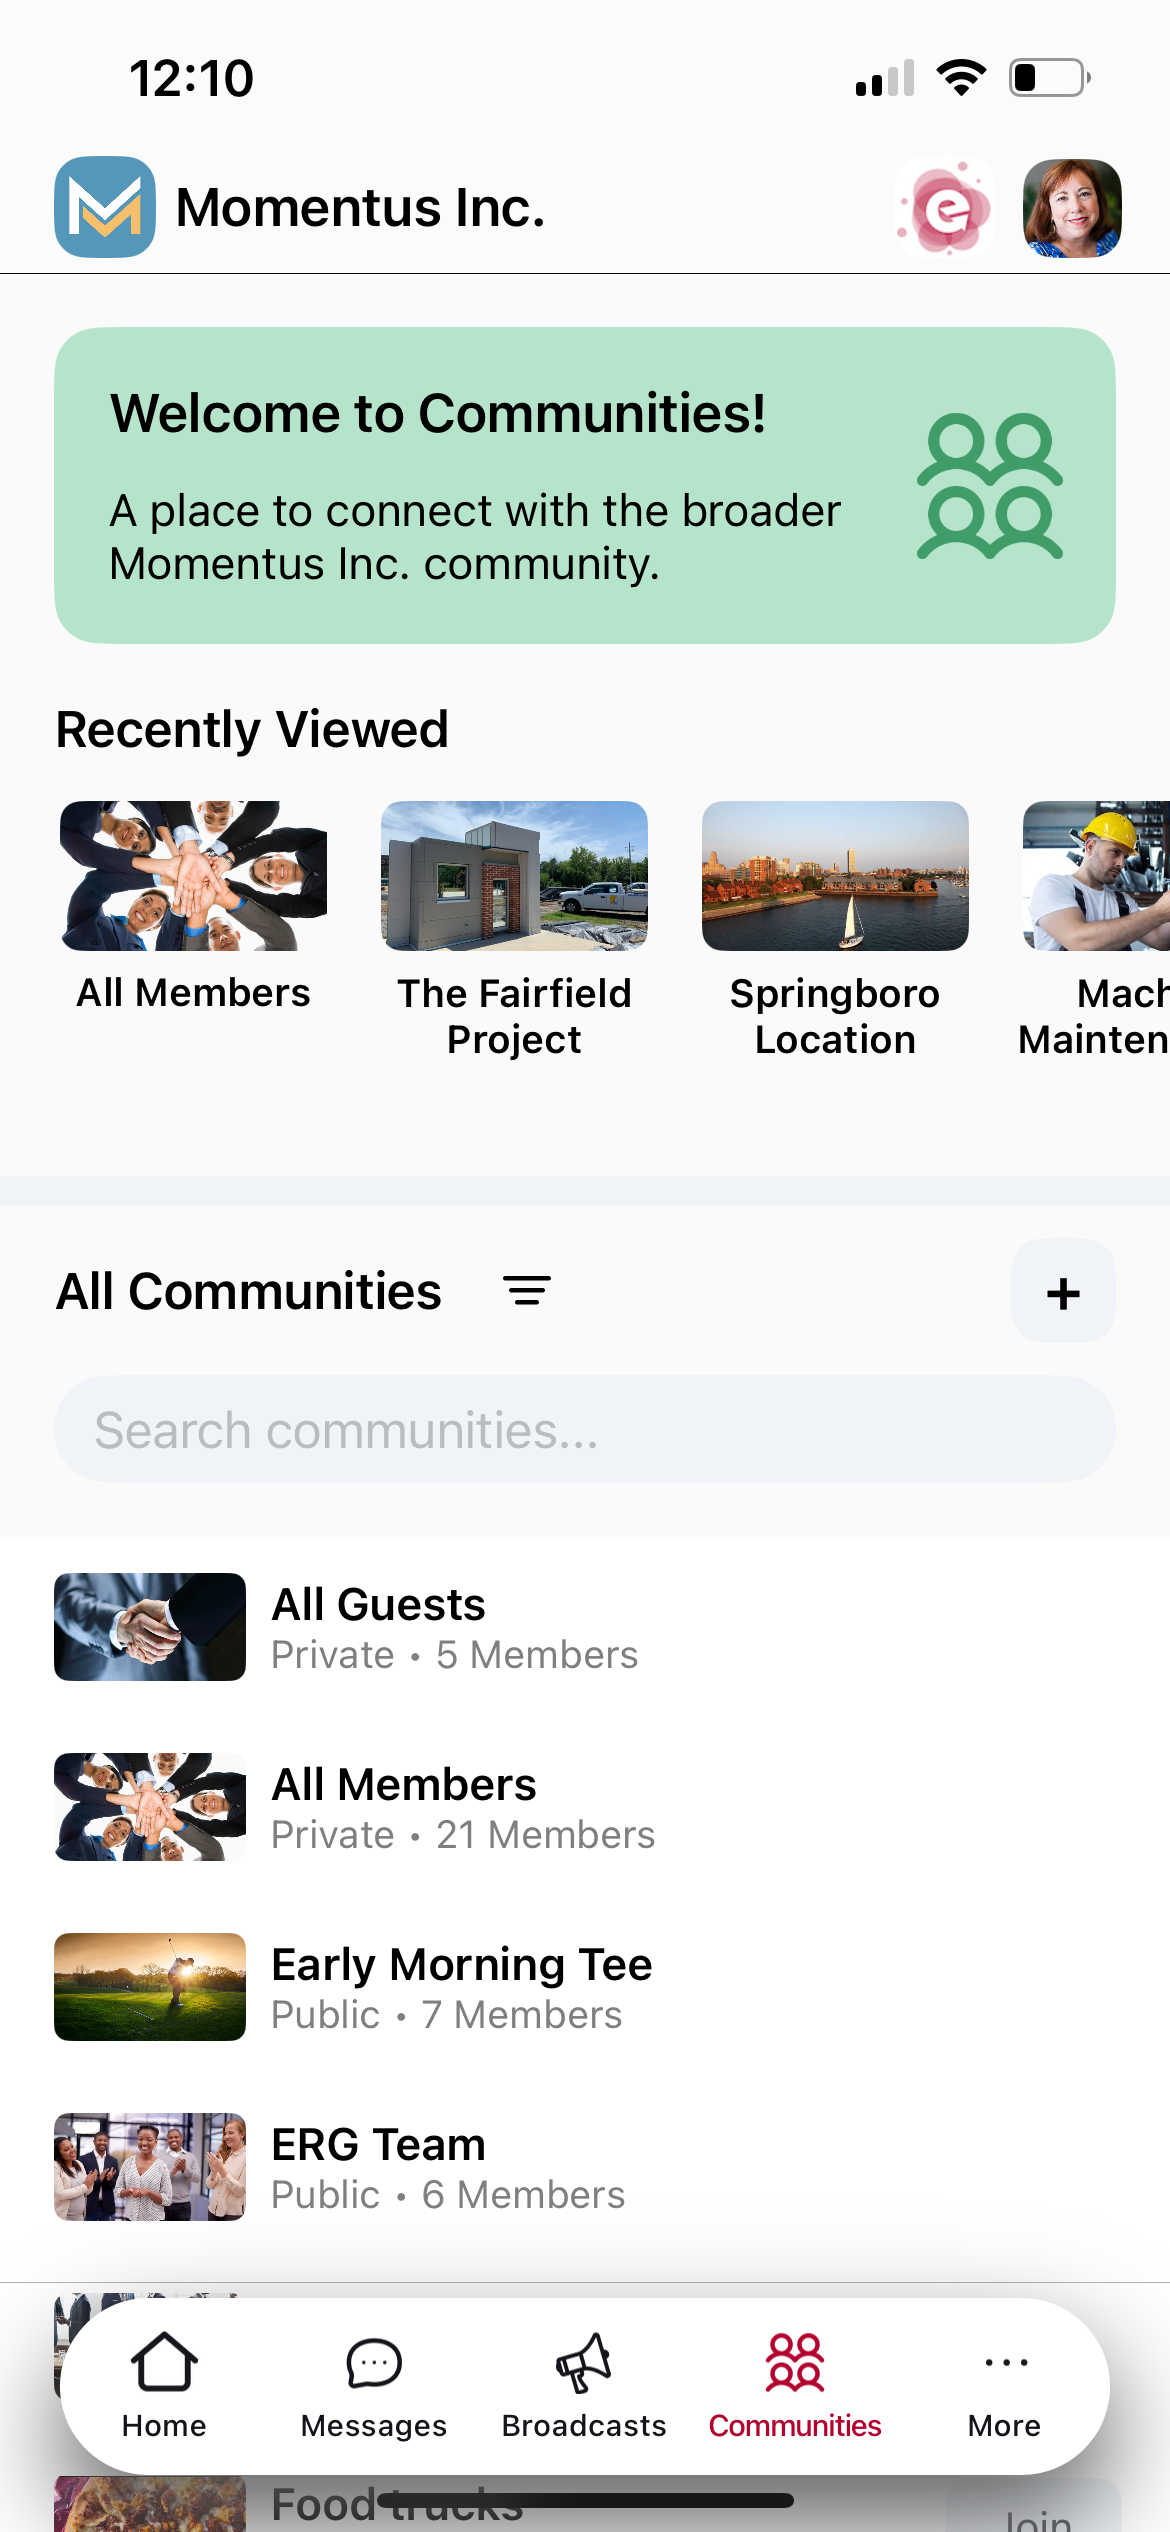Tap the green communities group icon
Image resolution: width=1170 pixels, height=2532 pixels.
tap(989, 486)
